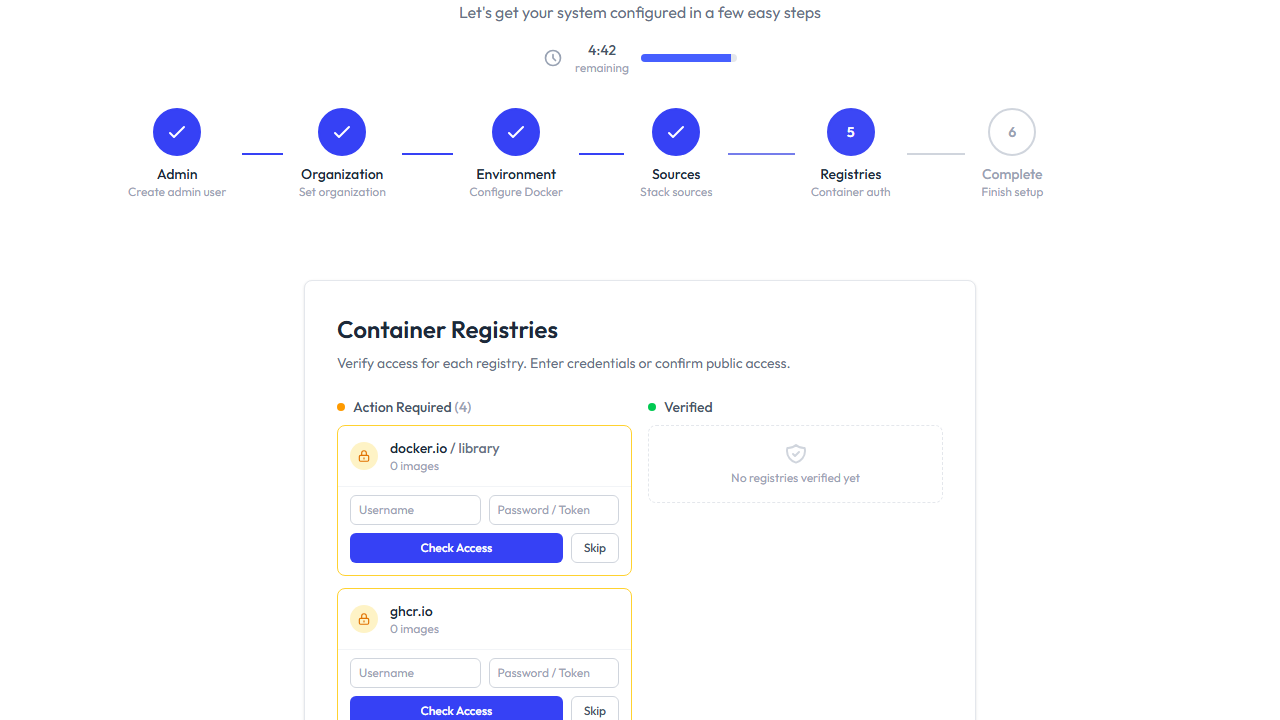The width and height of the screenshot is (1280, 720).
Task: Select the Organization completed checkmark
Action: pos(342,131)
